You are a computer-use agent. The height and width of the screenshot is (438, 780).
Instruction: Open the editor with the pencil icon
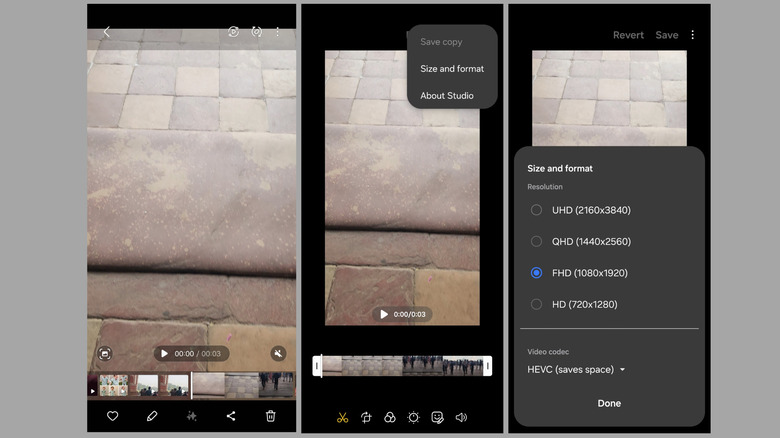[x=152, y=416]
